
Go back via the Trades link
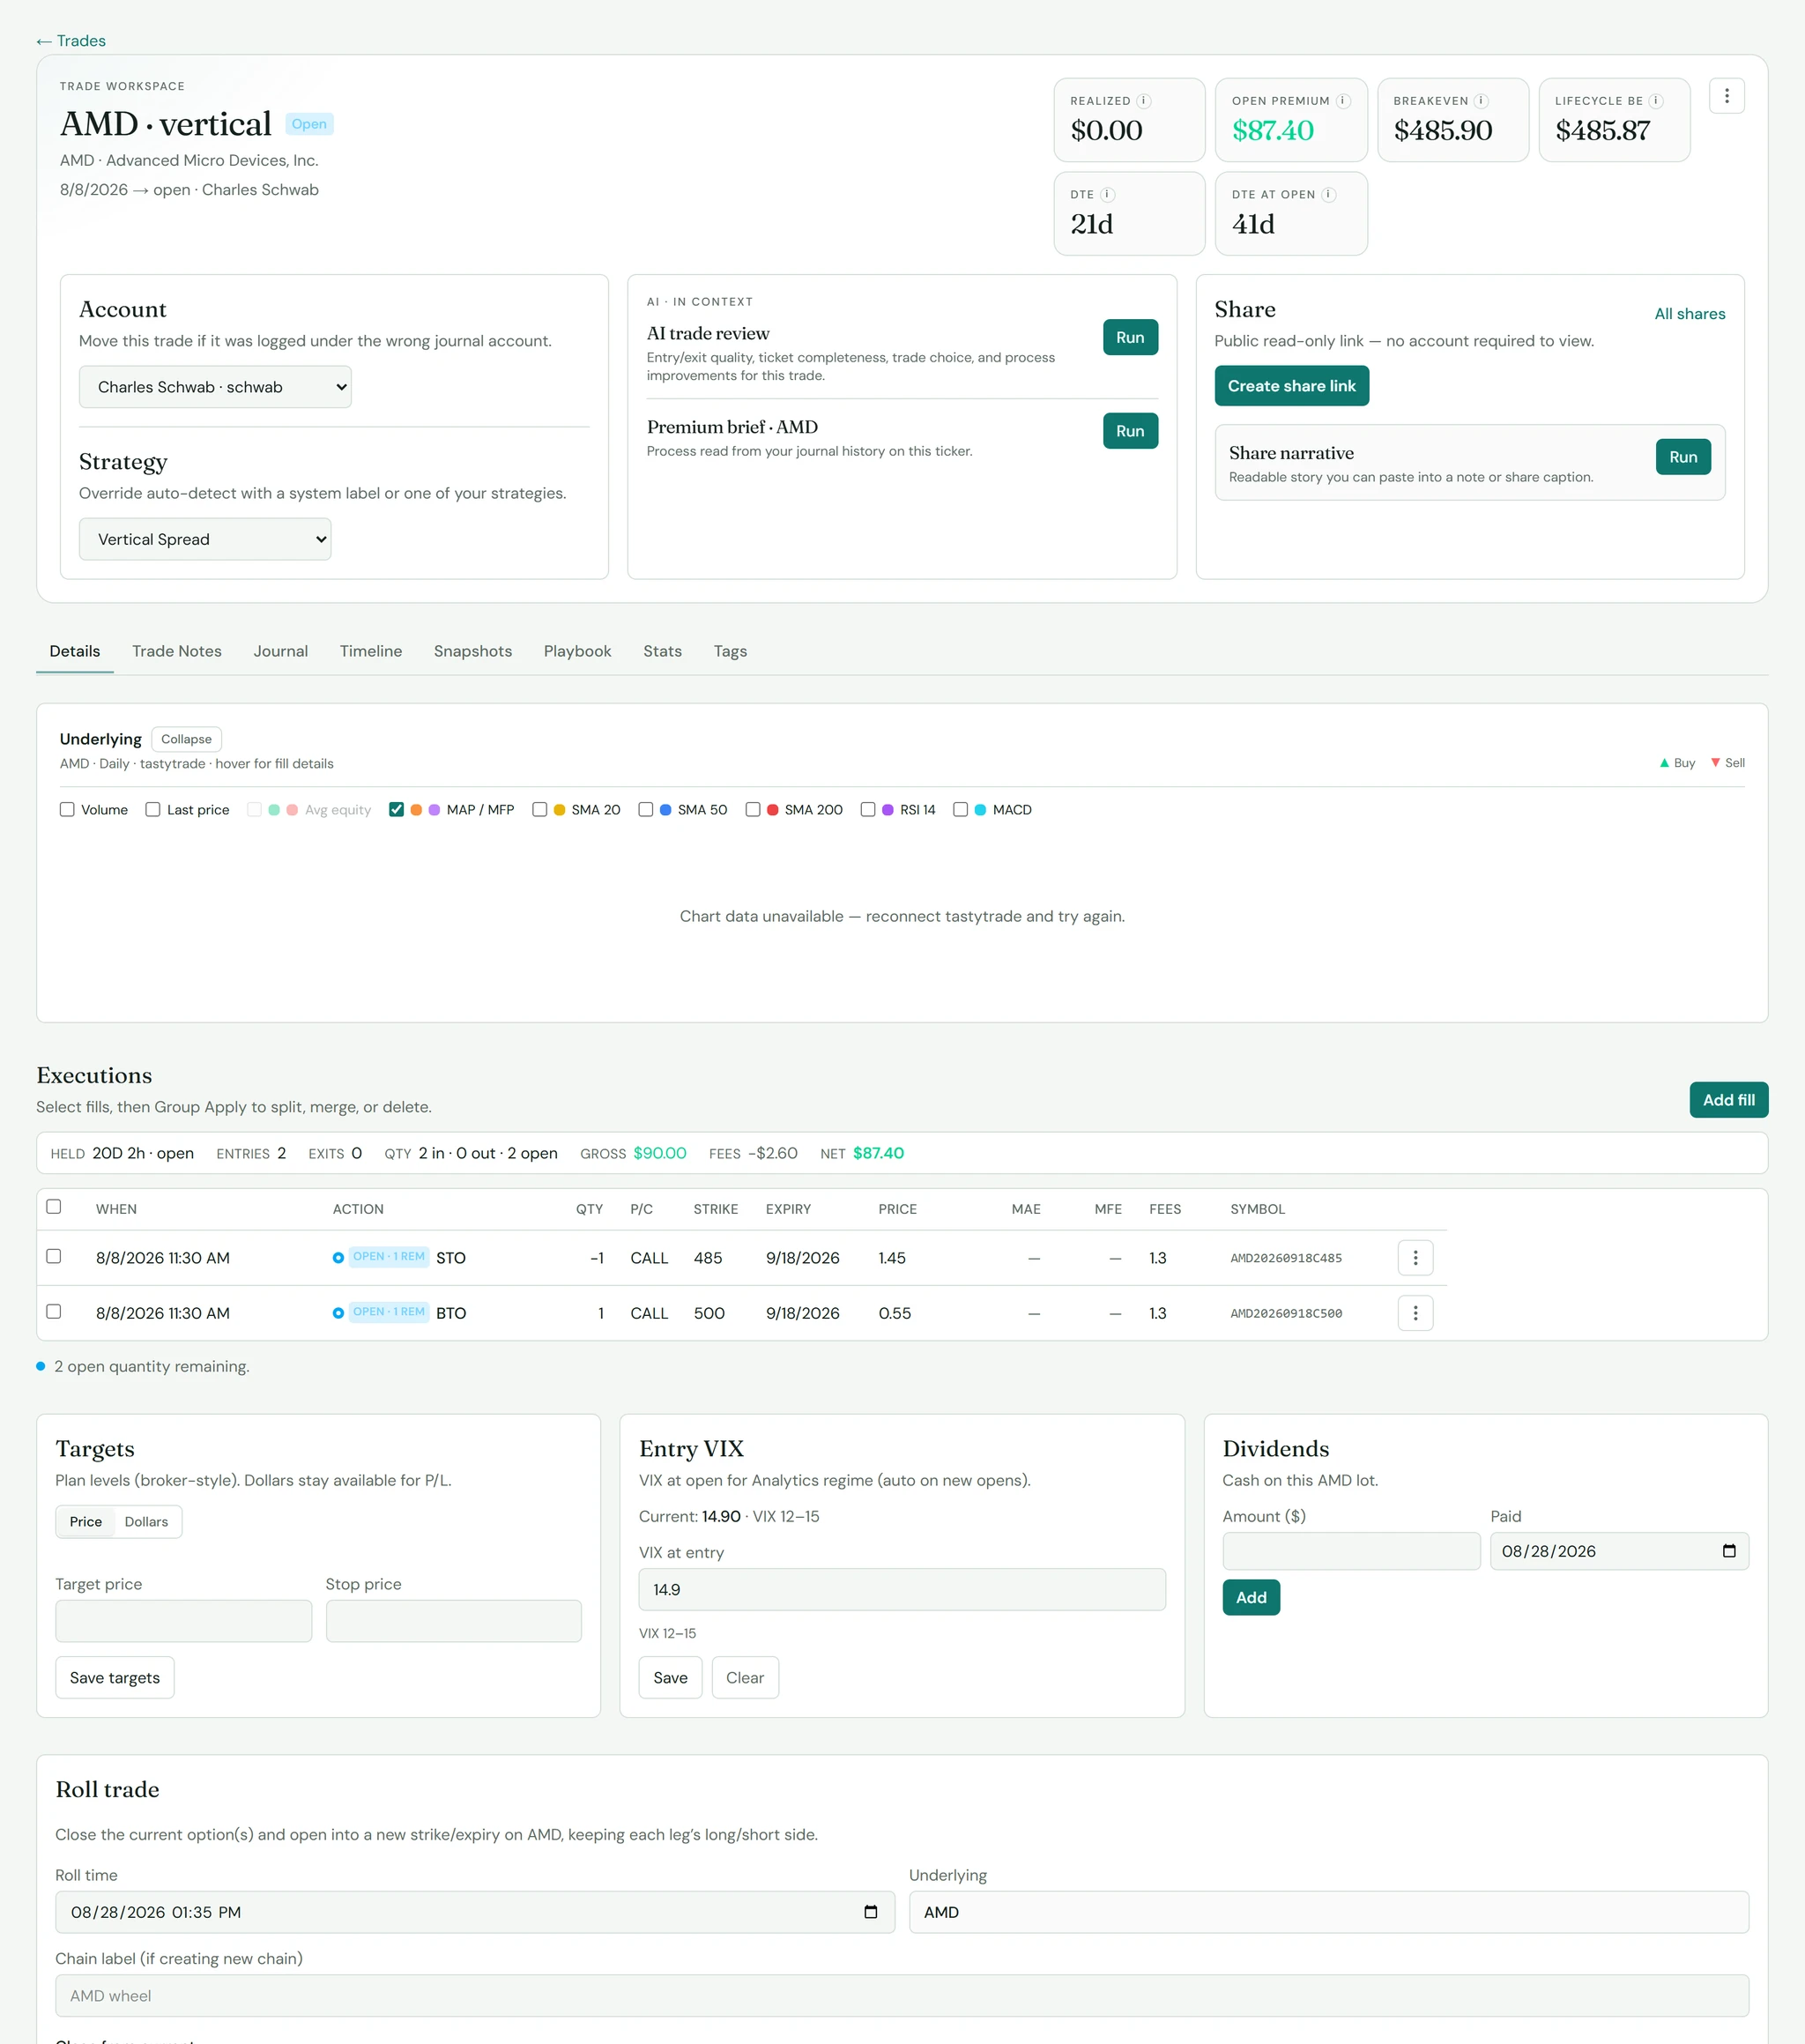(x=71, y=41)
